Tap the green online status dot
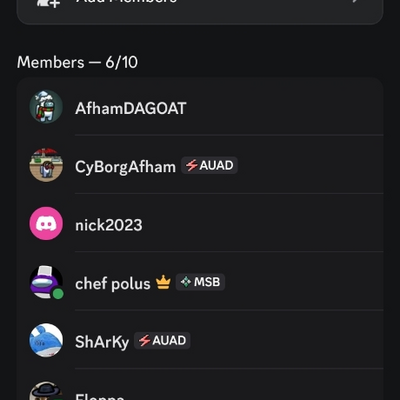Image resolution: width=400 pixels, height=400 pixels. [x=58, y=294]
